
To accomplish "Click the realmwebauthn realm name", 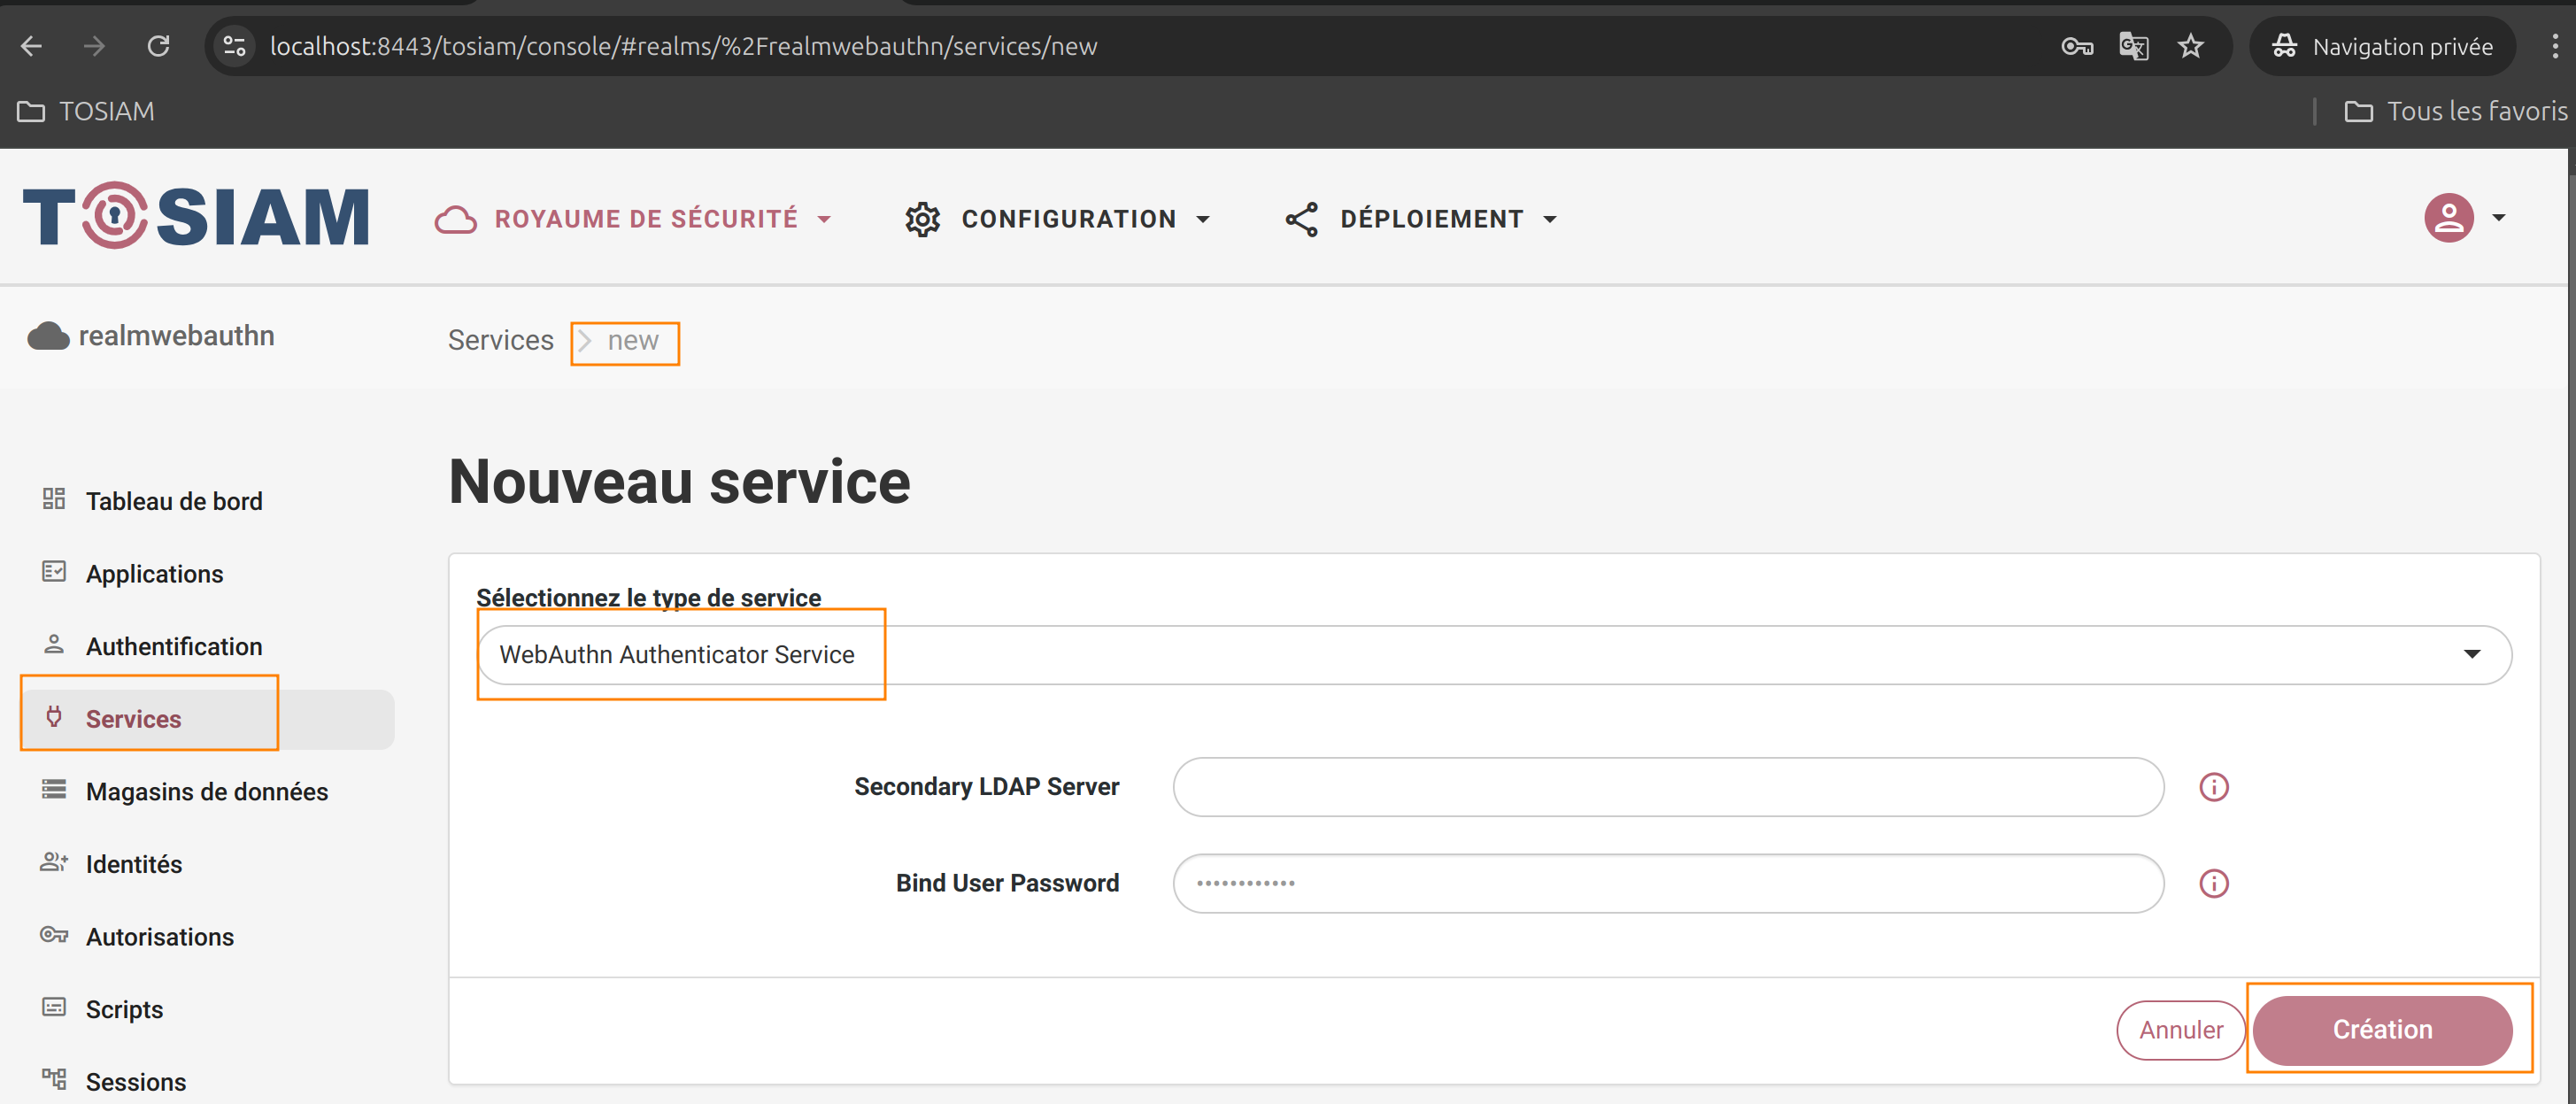I will click(x=176, y=336).
